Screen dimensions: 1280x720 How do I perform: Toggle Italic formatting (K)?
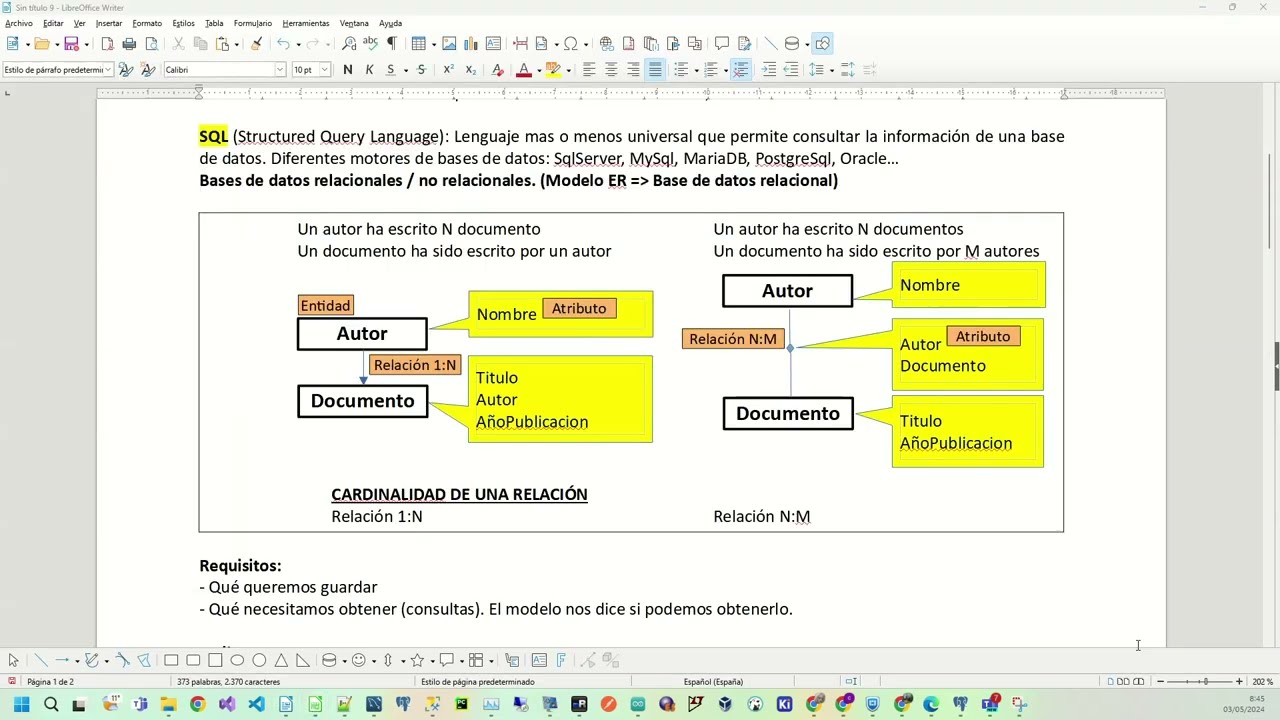tap(369, 70)
